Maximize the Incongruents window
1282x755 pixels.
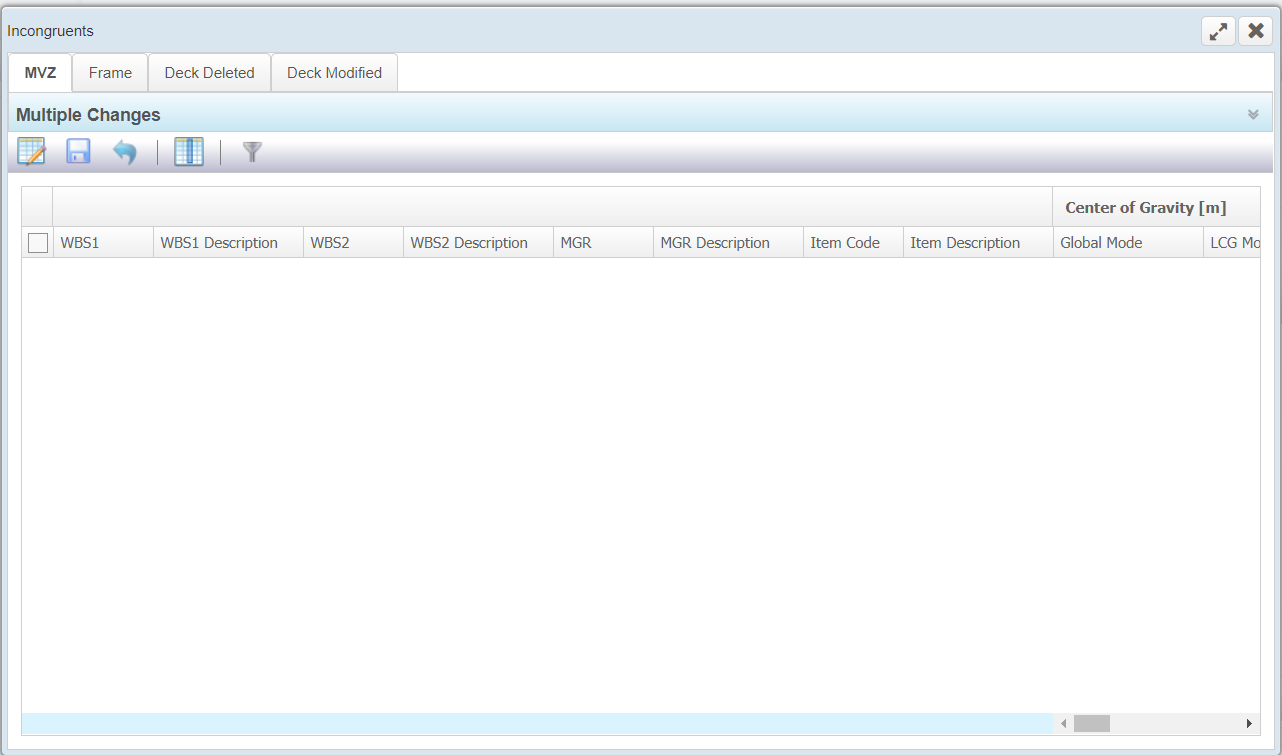1218,31
